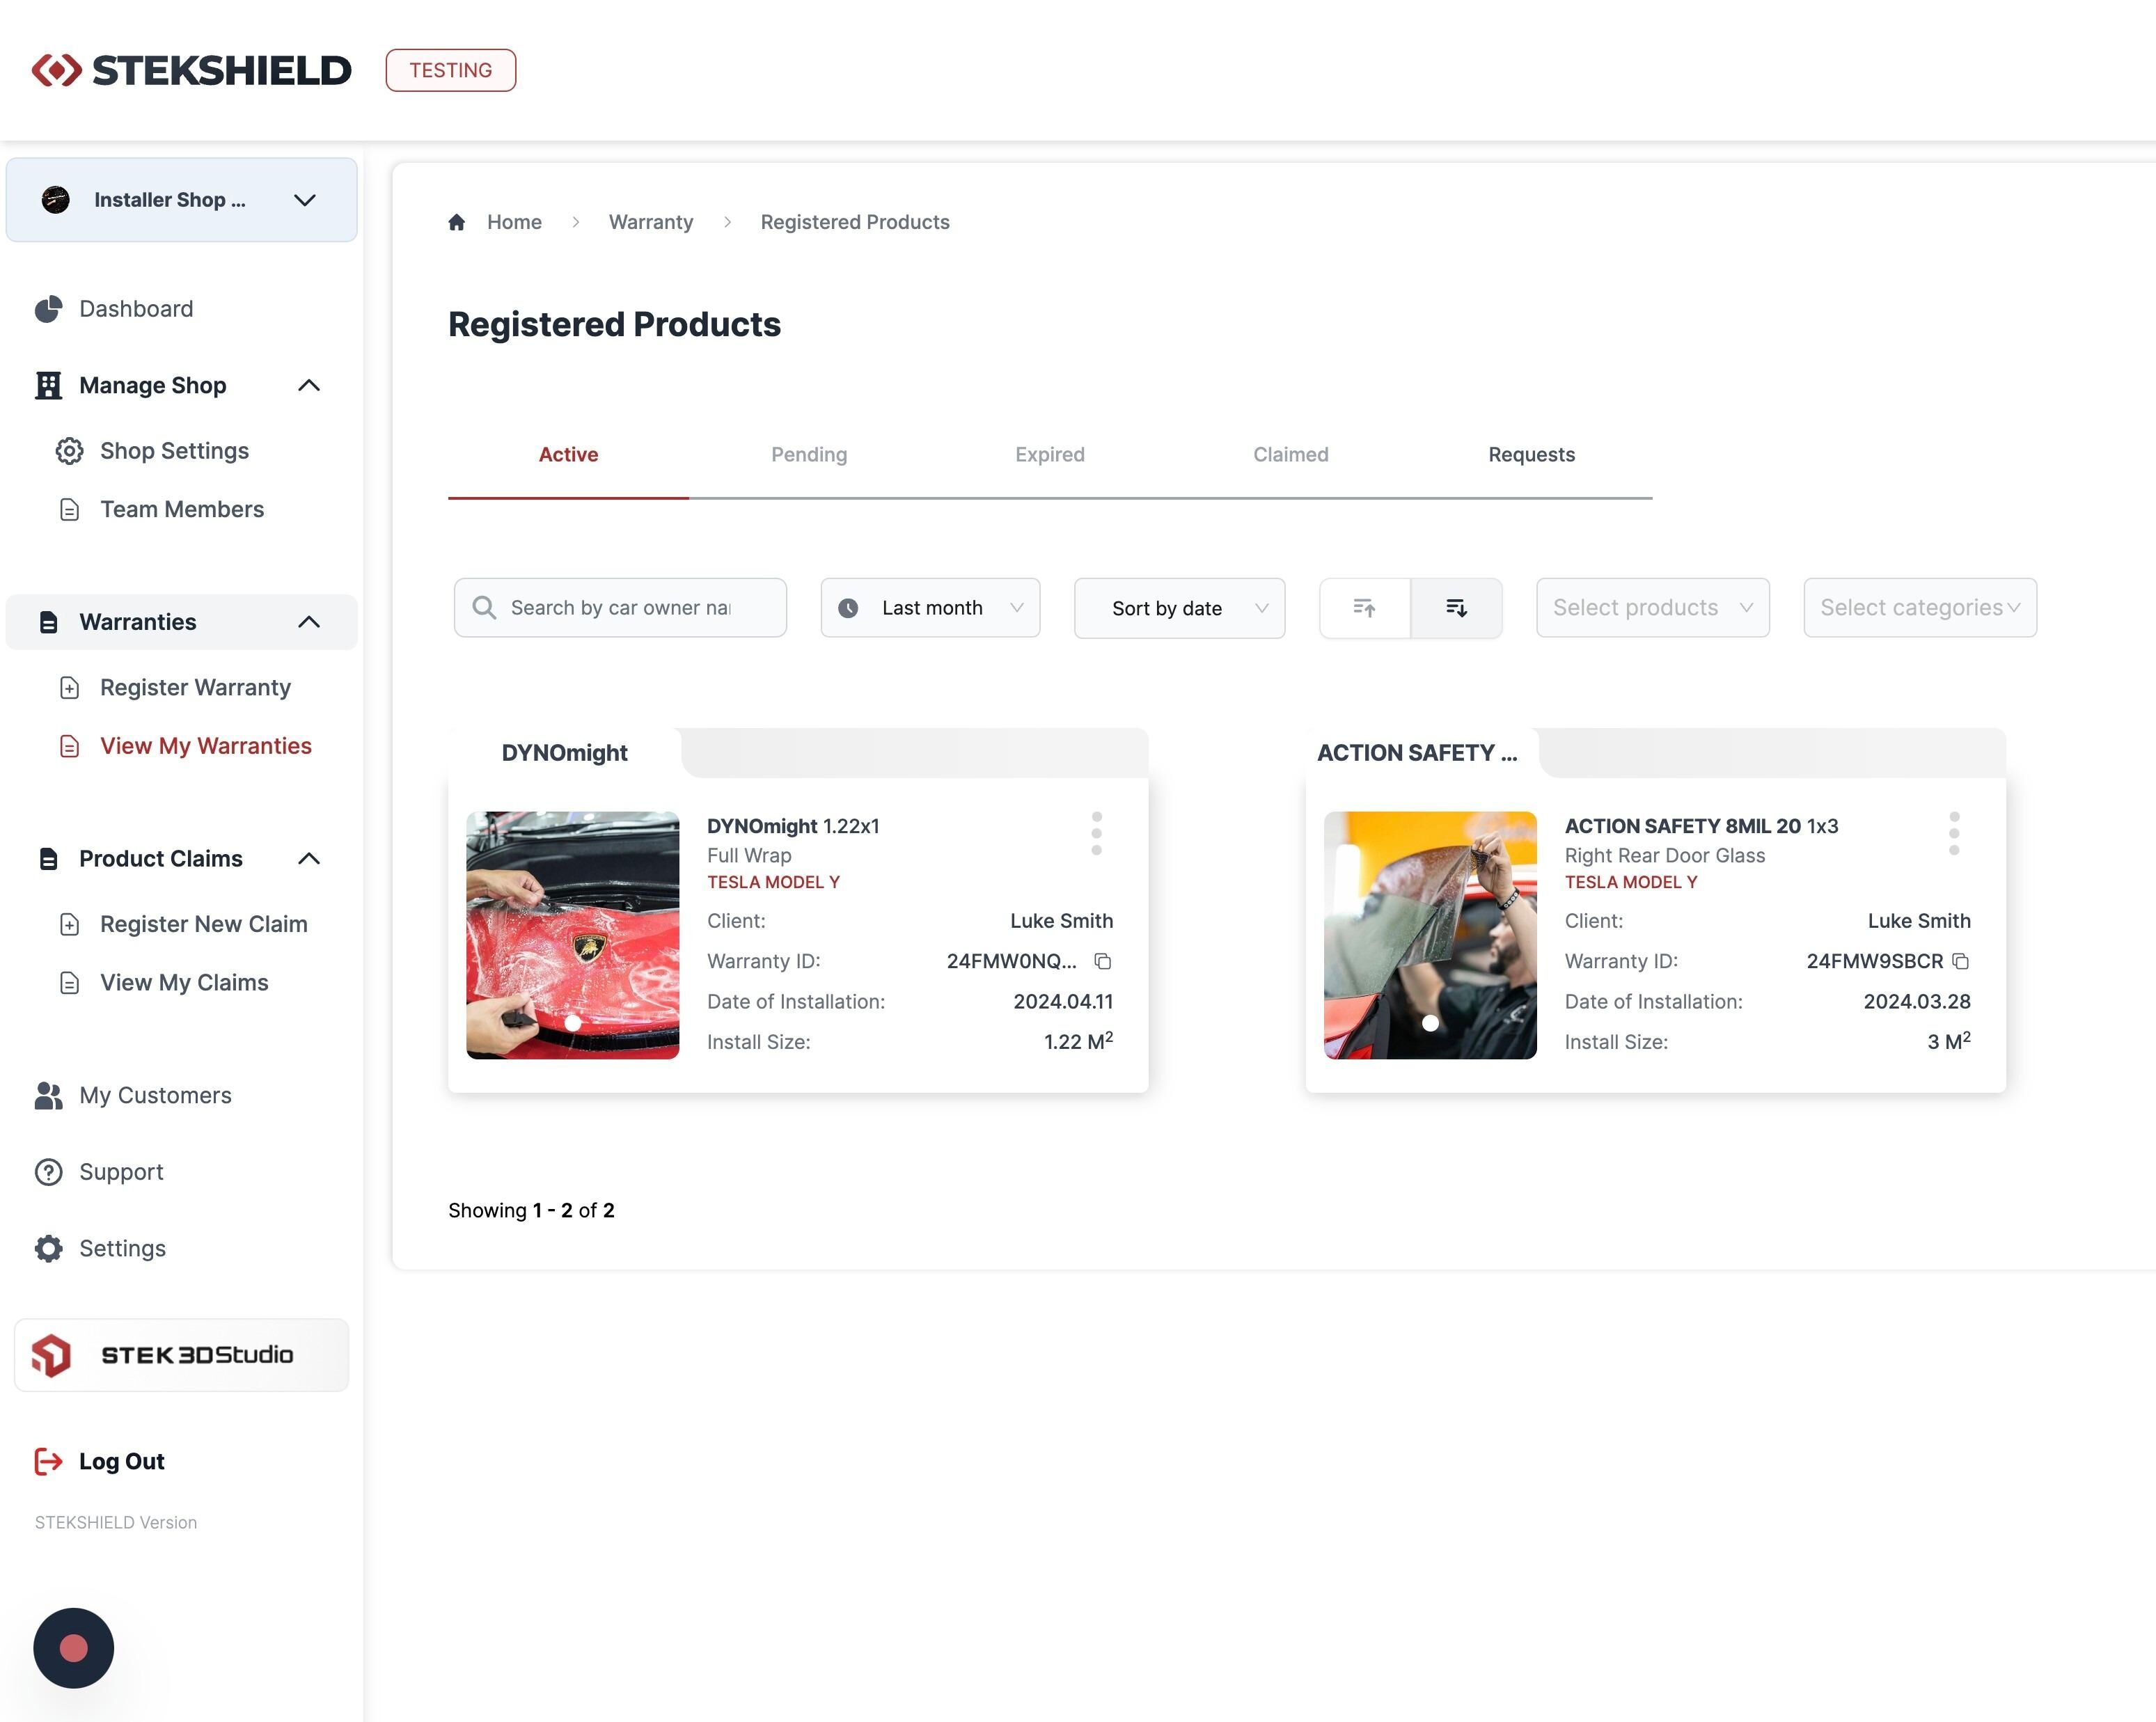Image resolution: width=2156 pixels, height=1722 pixels.
Task: Open the Select categories dropdown
Action: coord(1920,608)
